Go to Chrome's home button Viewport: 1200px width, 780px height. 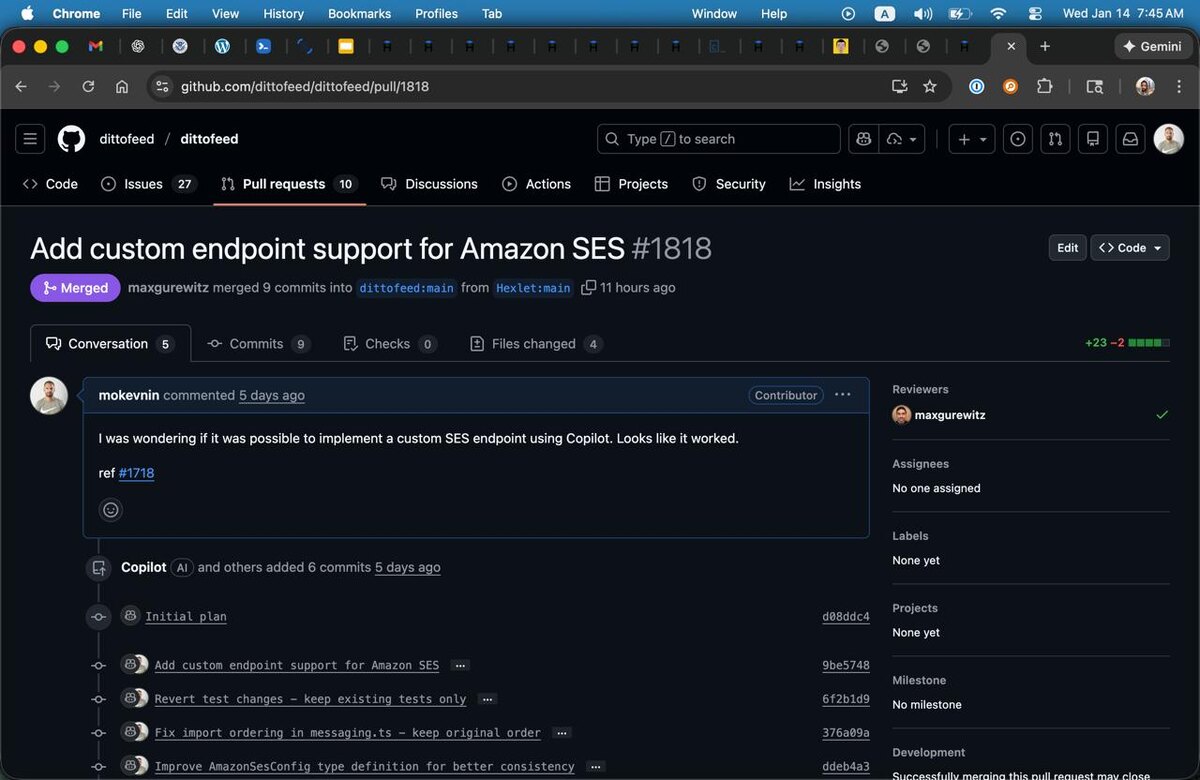(x=122, y=86)
